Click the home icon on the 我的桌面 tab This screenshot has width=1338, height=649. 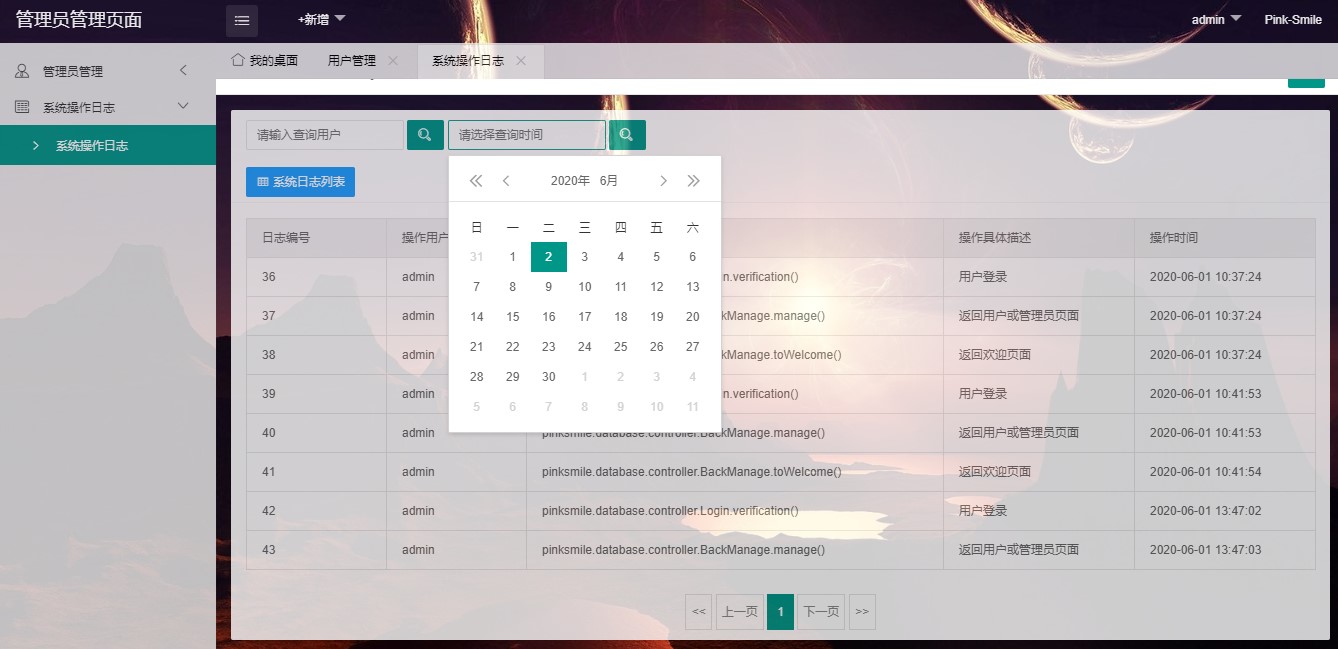[238, 60]
